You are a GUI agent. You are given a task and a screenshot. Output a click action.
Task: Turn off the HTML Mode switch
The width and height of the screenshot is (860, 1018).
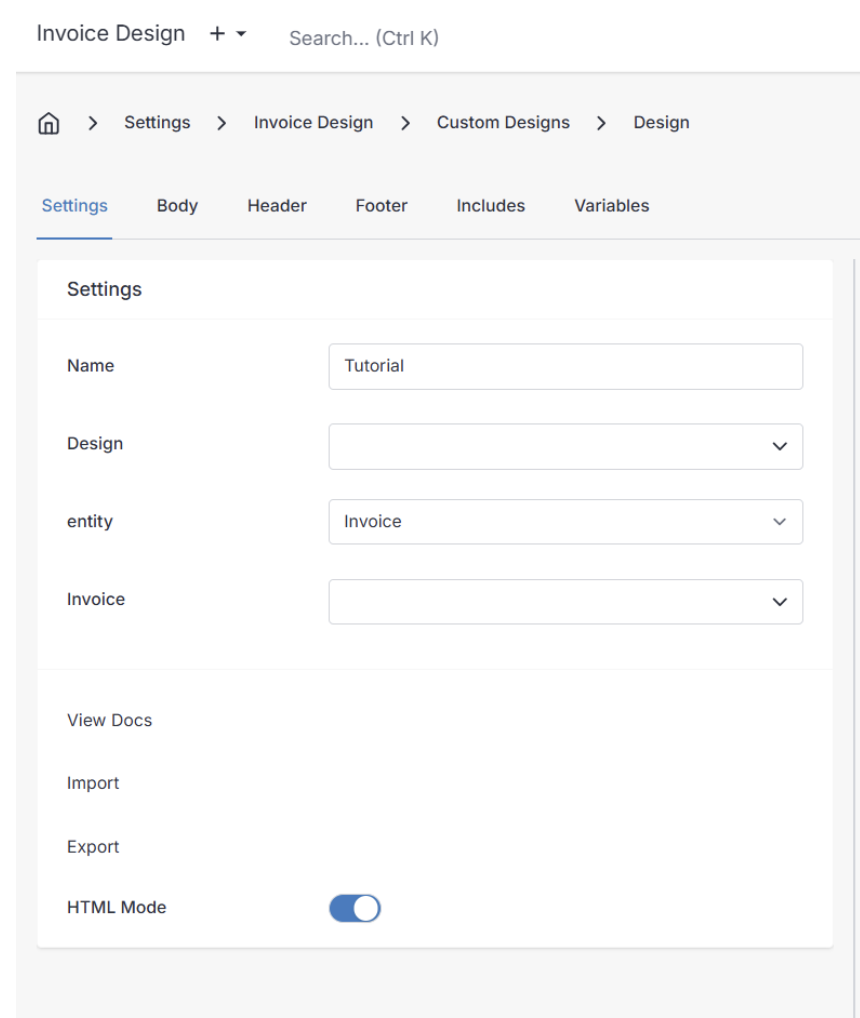[x=355, y=908]
